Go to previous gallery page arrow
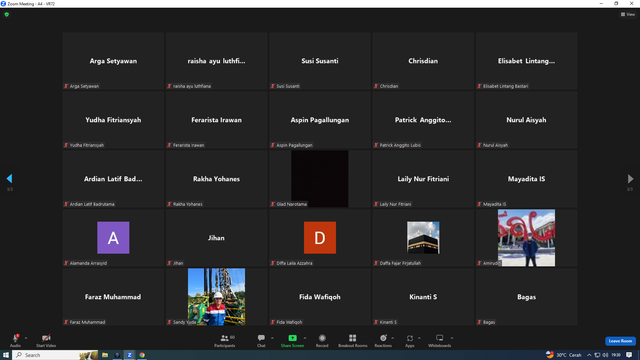The image size is (640, 360). pos(9,178)
